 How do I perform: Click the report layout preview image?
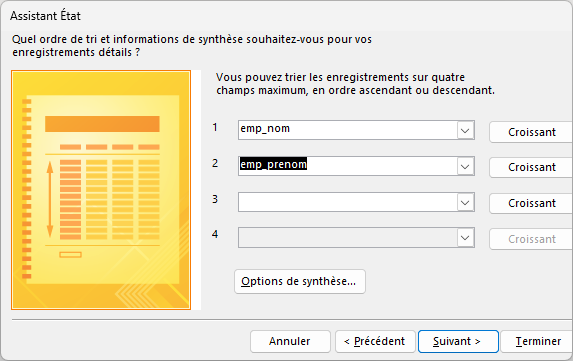tap(101, 190)
